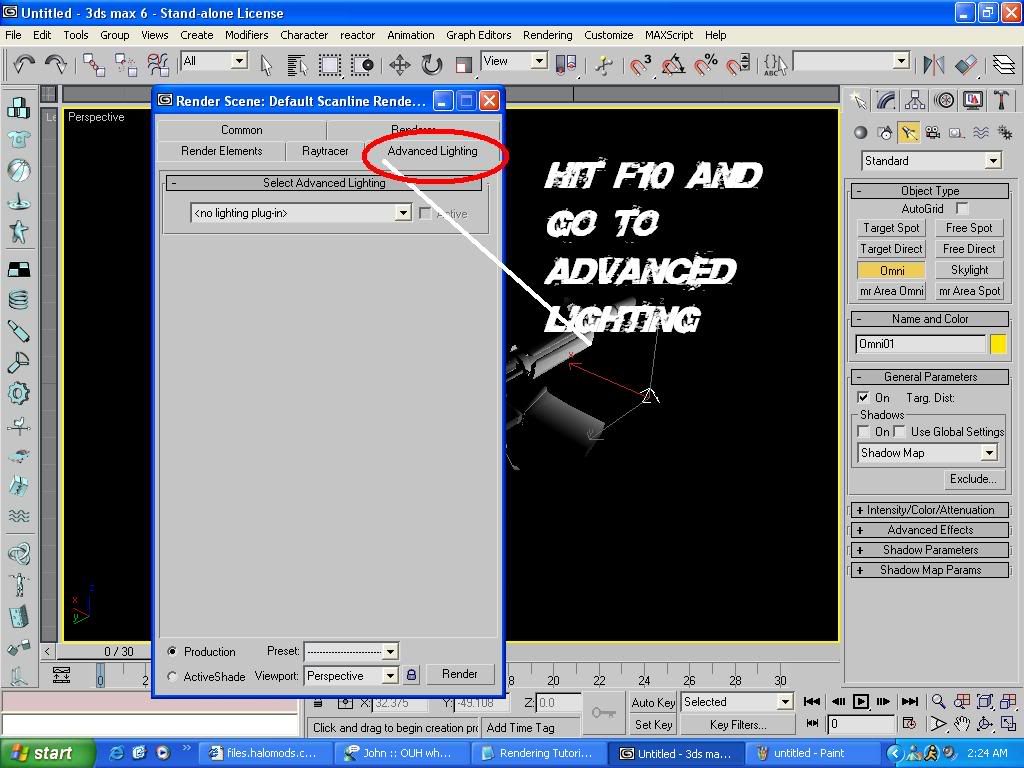
Task: Switch to the Common tab
Action: pyautogui.click(x=242, y=130)
